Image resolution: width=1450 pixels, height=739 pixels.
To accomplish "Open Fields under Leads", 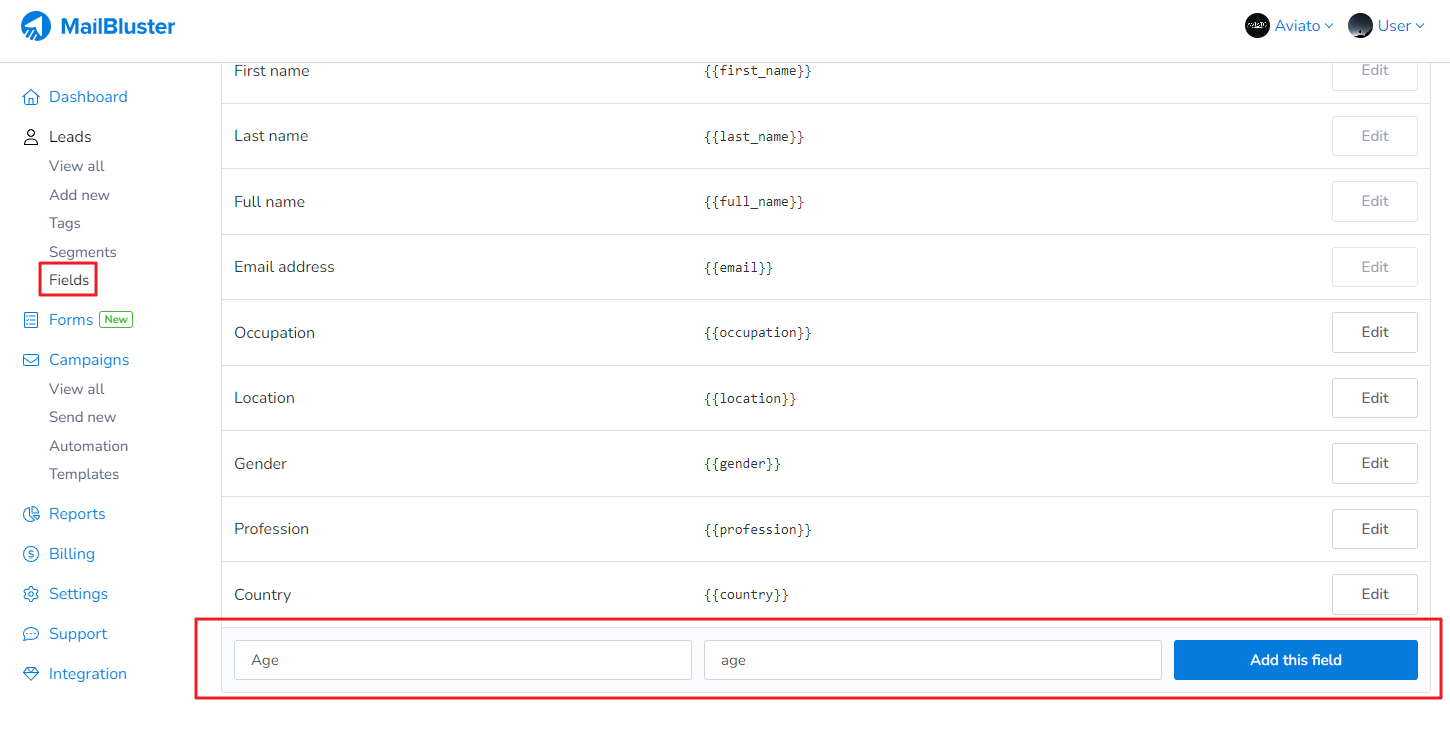I will pyautogui.click(x=69, y=280).
